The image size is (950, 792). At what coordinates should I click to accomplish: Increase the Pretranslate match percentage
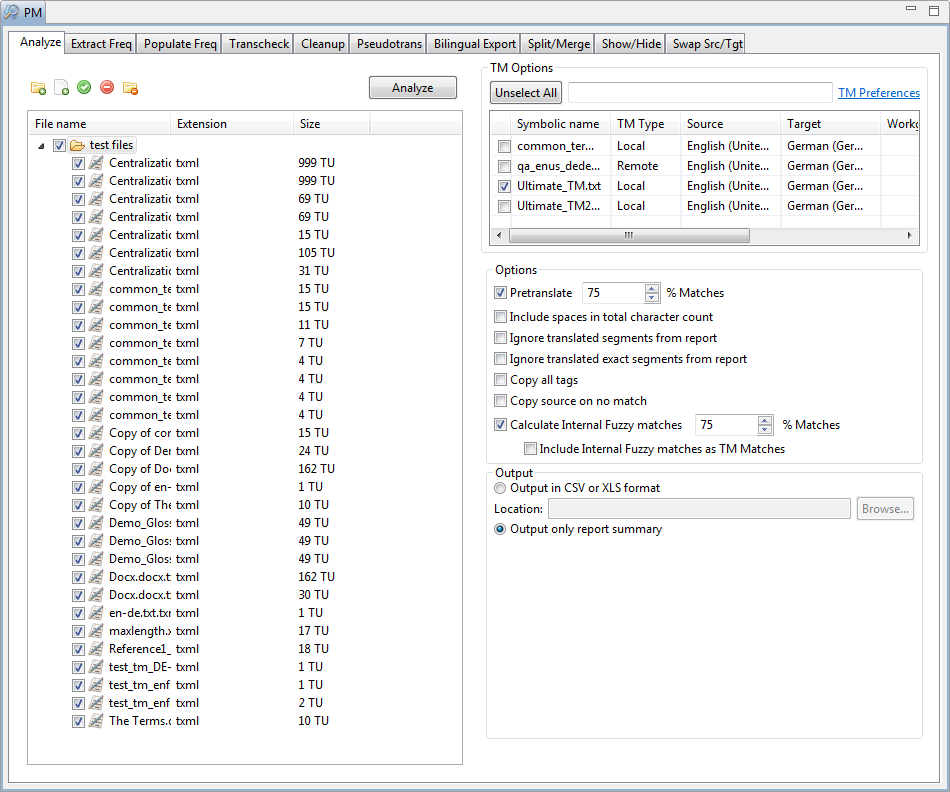(x=652, y=289)
